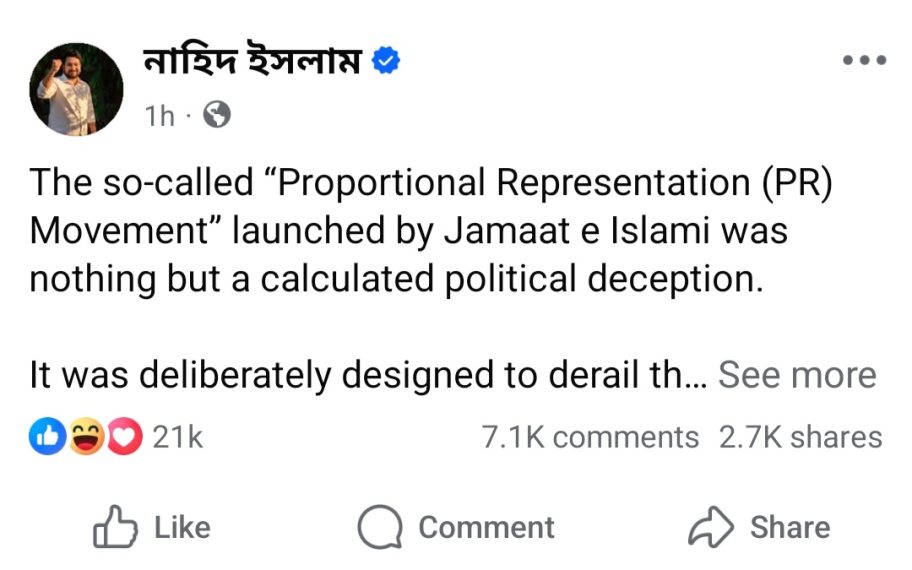
Task: Click the speech bubble Comment icon
Action: point(380,528)
